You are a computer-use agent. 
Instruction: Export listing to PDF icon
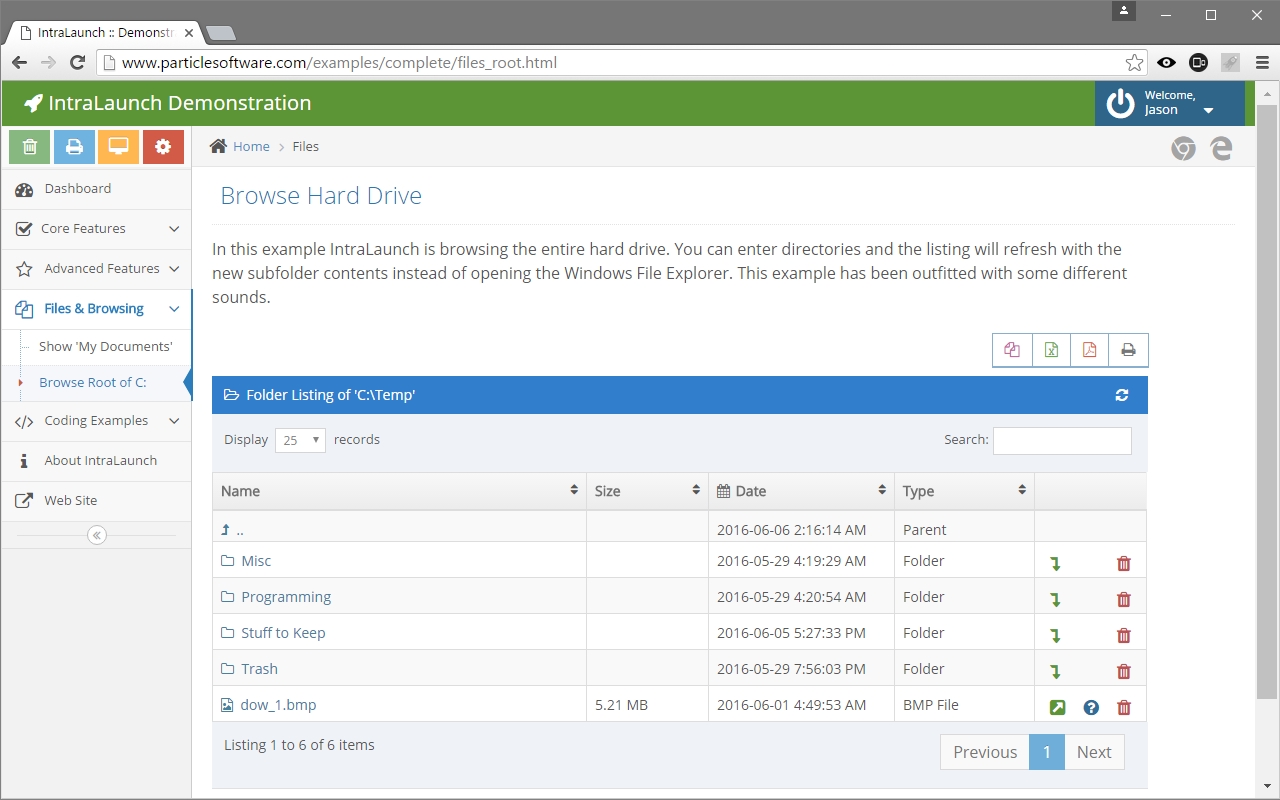1090,350
